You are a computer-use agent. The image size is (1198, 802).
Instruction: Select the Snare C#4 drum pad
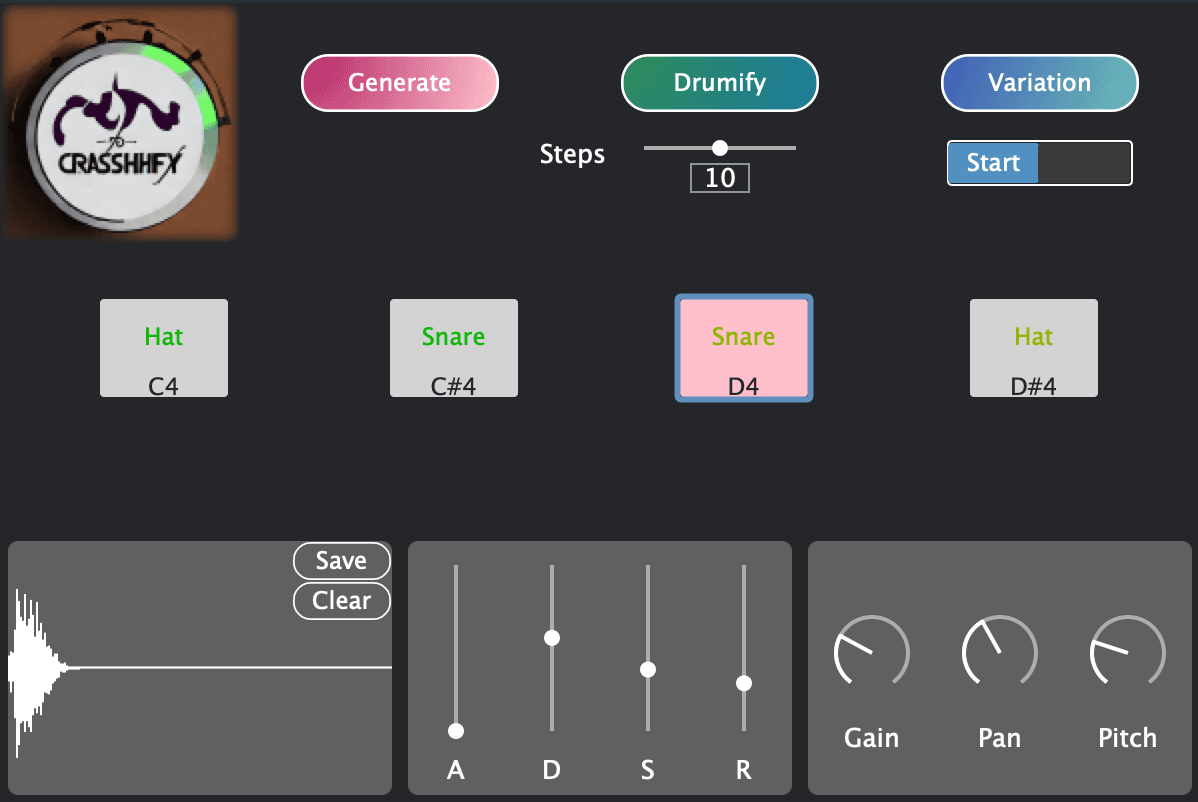454,348
